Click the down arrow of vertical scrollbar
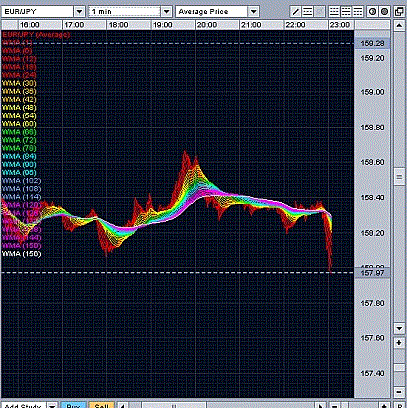Screen dimensions: 410x408 (399, 328)
